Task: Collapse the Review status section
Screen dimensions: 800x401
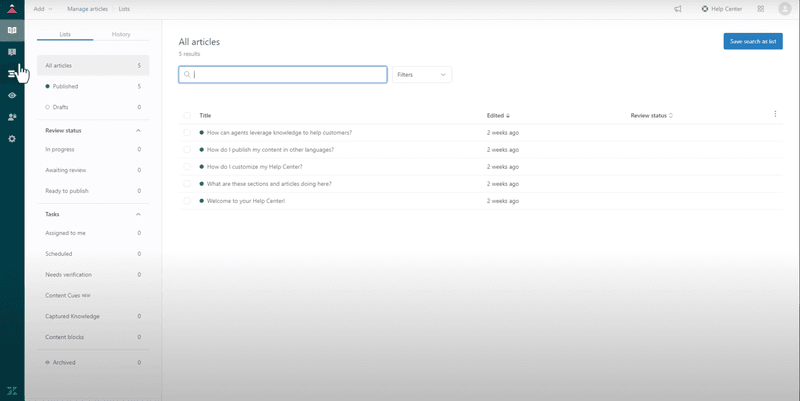Action: (138, 131)
